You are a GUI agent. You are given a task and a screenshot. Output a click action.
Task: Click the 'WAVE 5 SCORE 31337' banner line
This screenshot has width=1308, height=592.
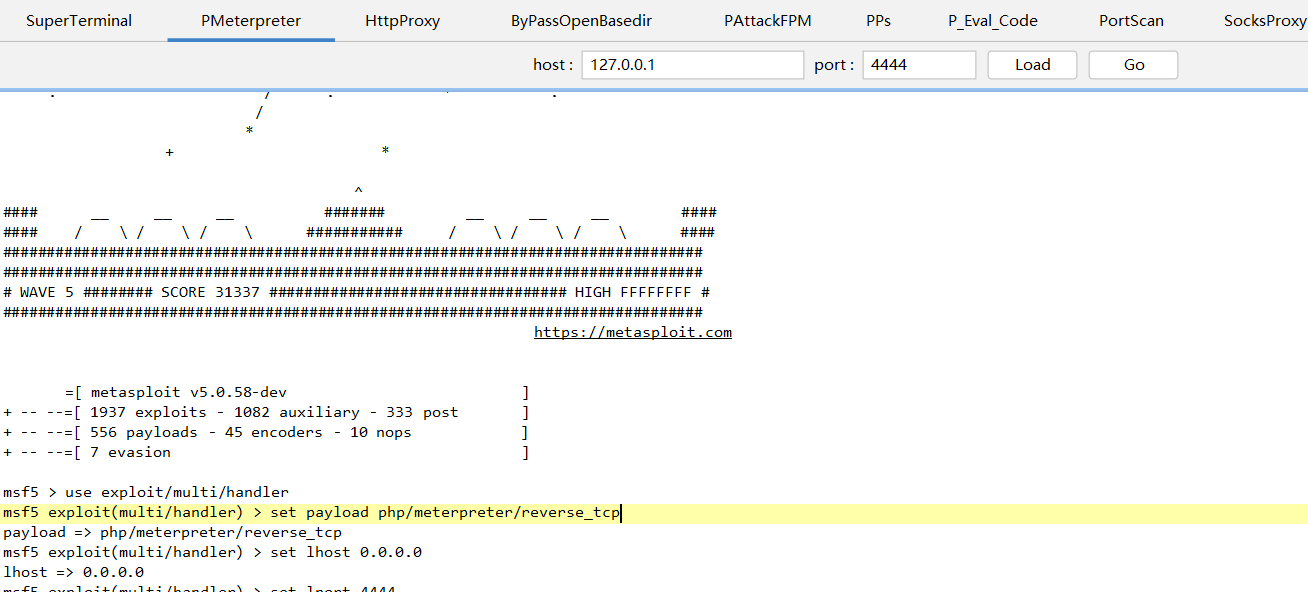357,292
